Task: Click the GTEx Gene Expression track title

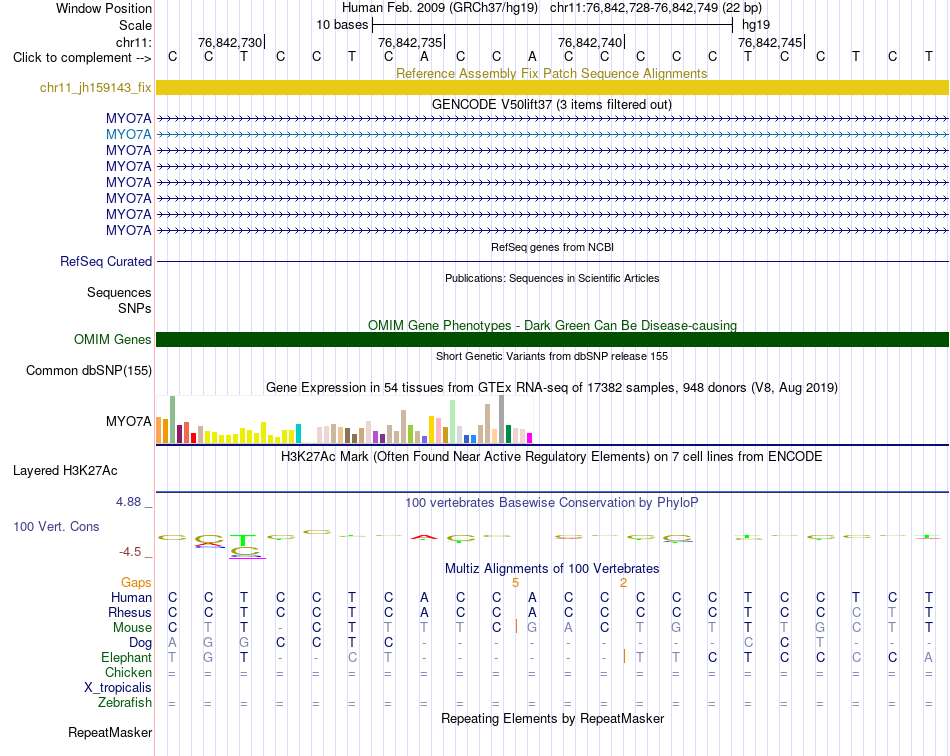Action: [552, 388]
